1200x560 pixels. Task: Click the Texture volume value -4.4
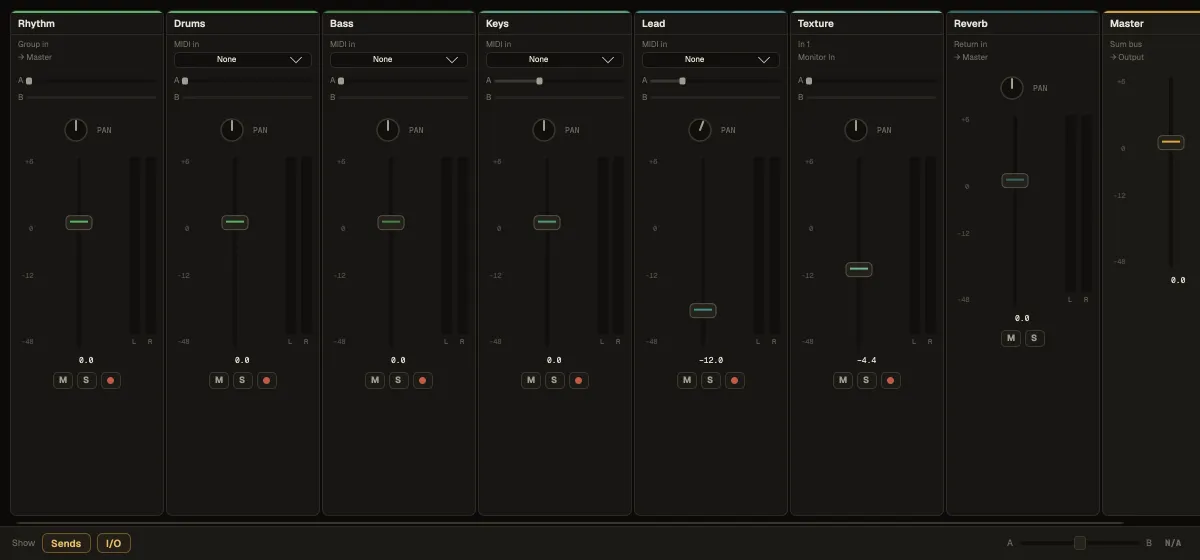pos(866,360)
